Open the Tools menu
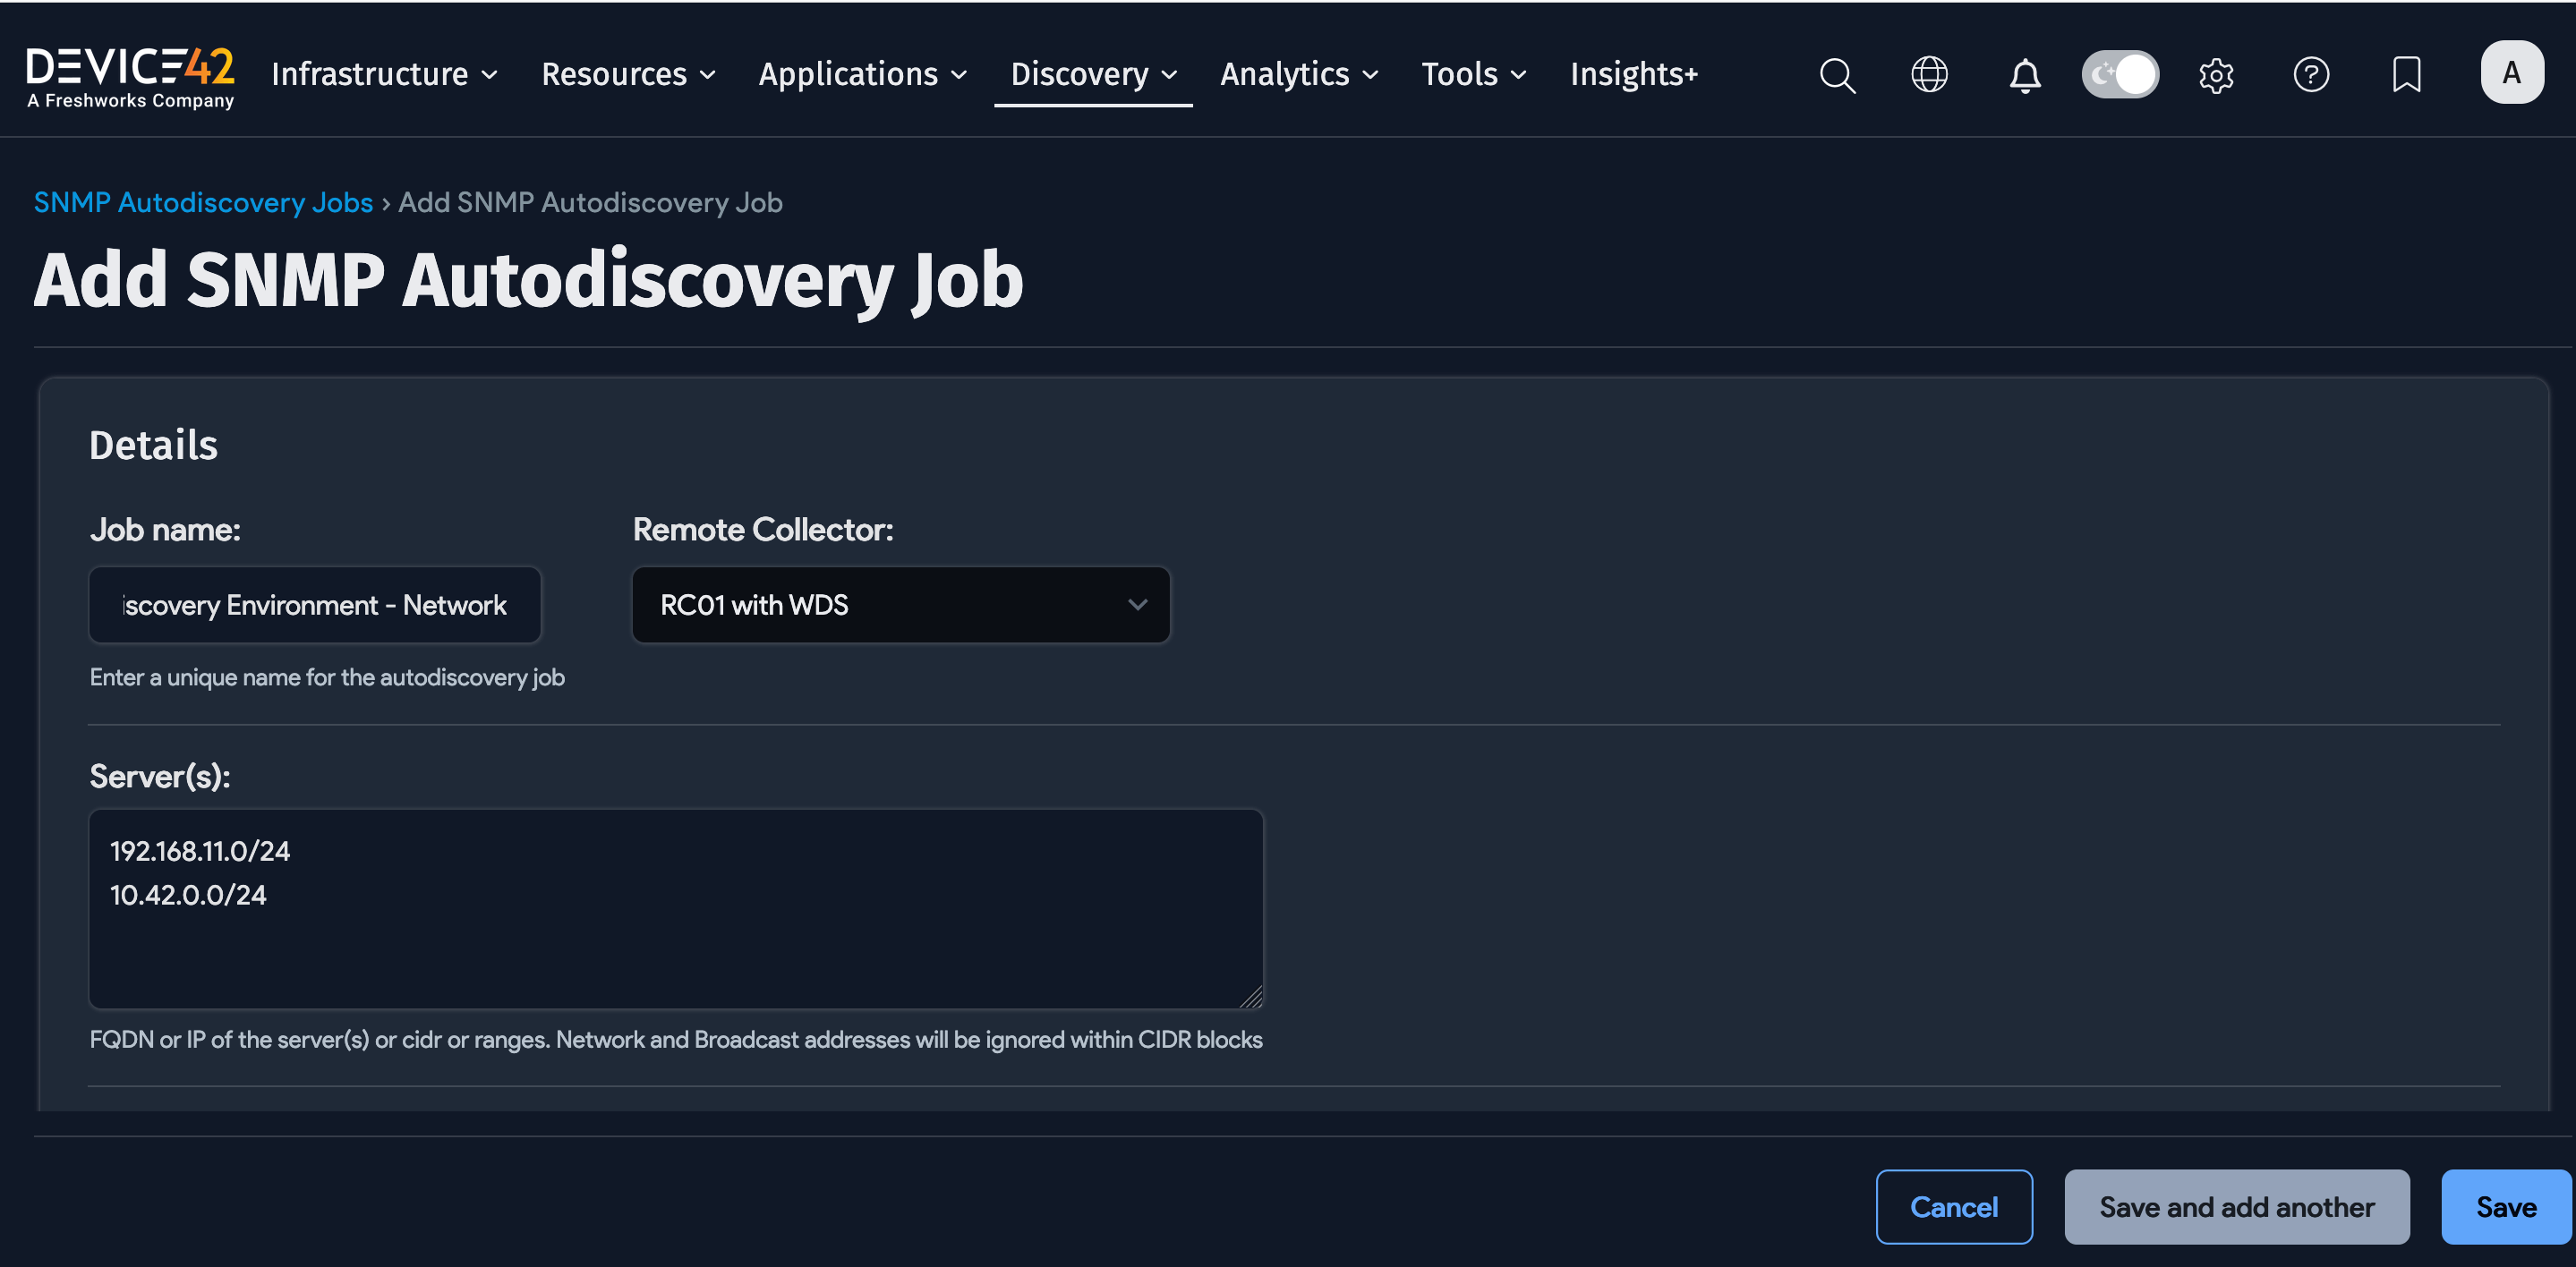2576x1267 pixels. 1472,74
